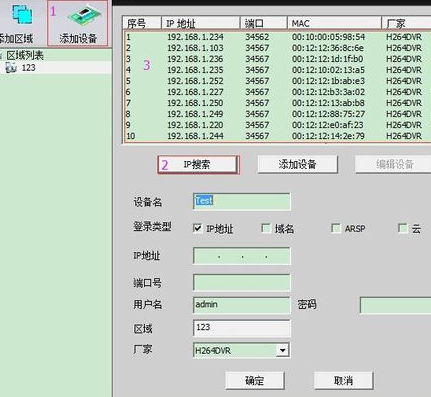
Task: Click the empty IP地址 input field
Action: click(242, 256)
